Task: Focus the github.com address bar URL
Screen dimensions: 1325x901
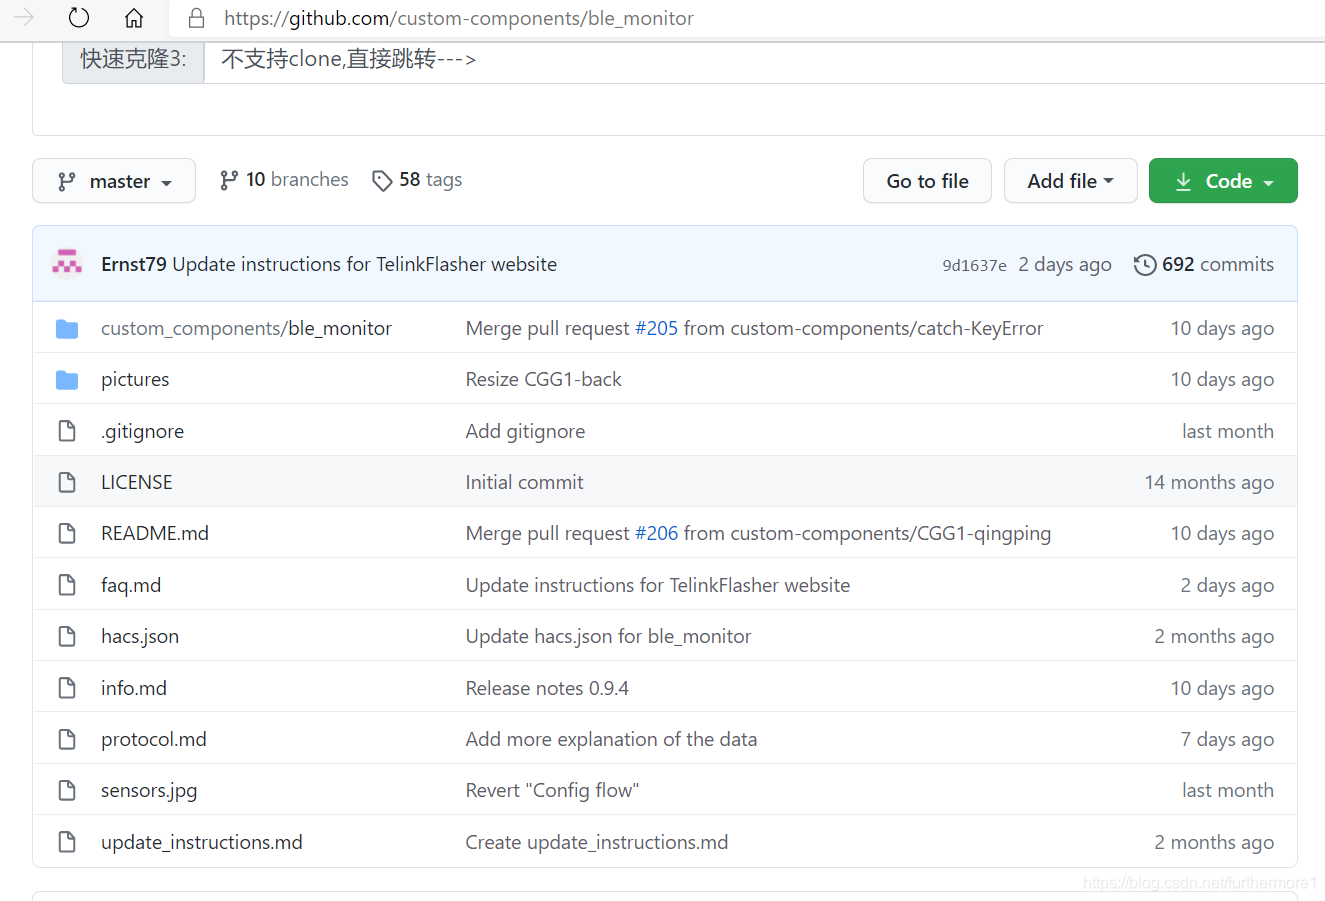Action: pyautogui.click(x=459, y=18)
